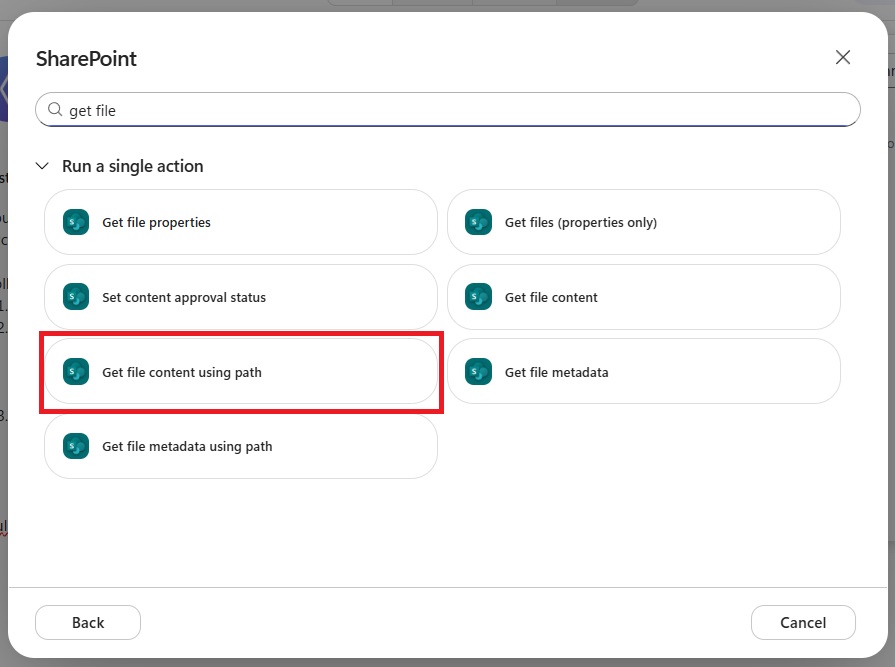The image size is (895, 667).
Task: Click the search magnifier icon
Action: click(x=55, y=110)
